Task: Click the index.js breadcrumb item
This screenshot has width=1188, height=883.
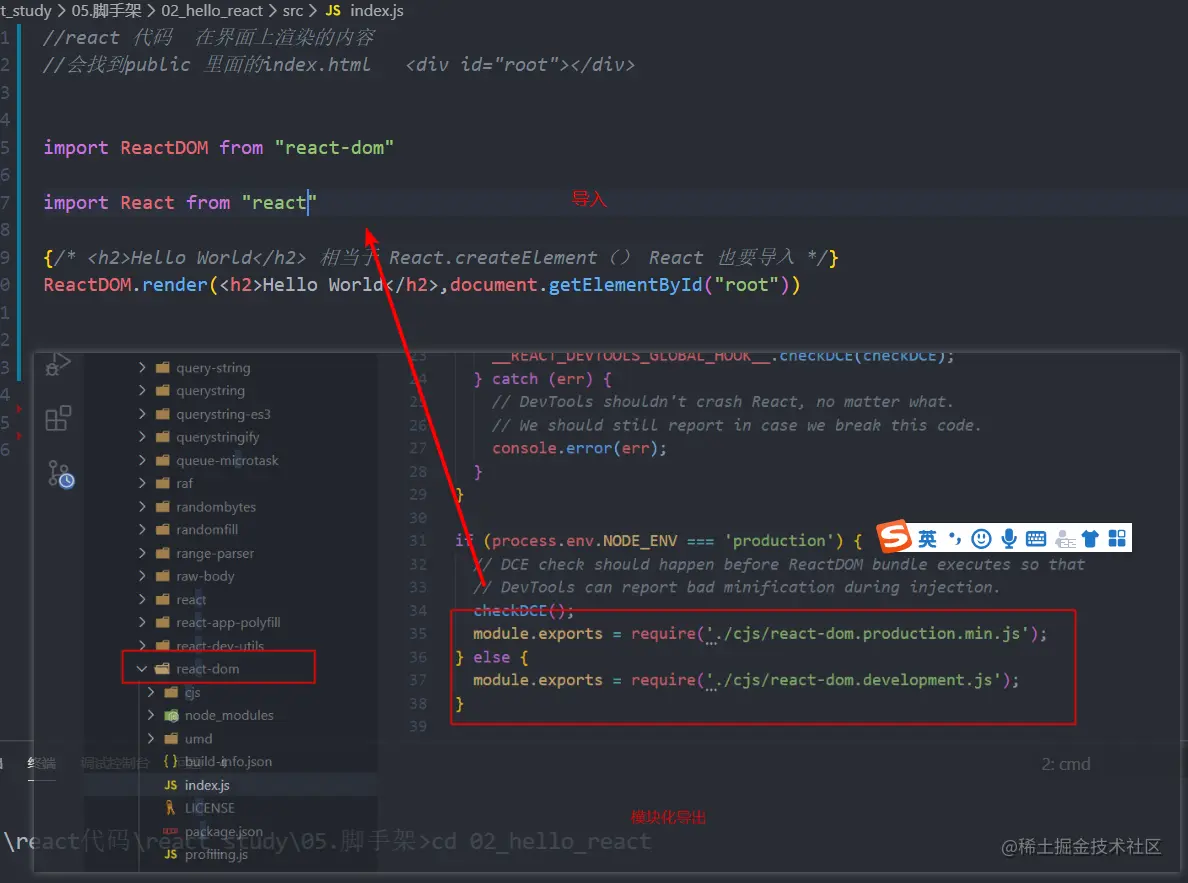Action: (x=377, y=11)
